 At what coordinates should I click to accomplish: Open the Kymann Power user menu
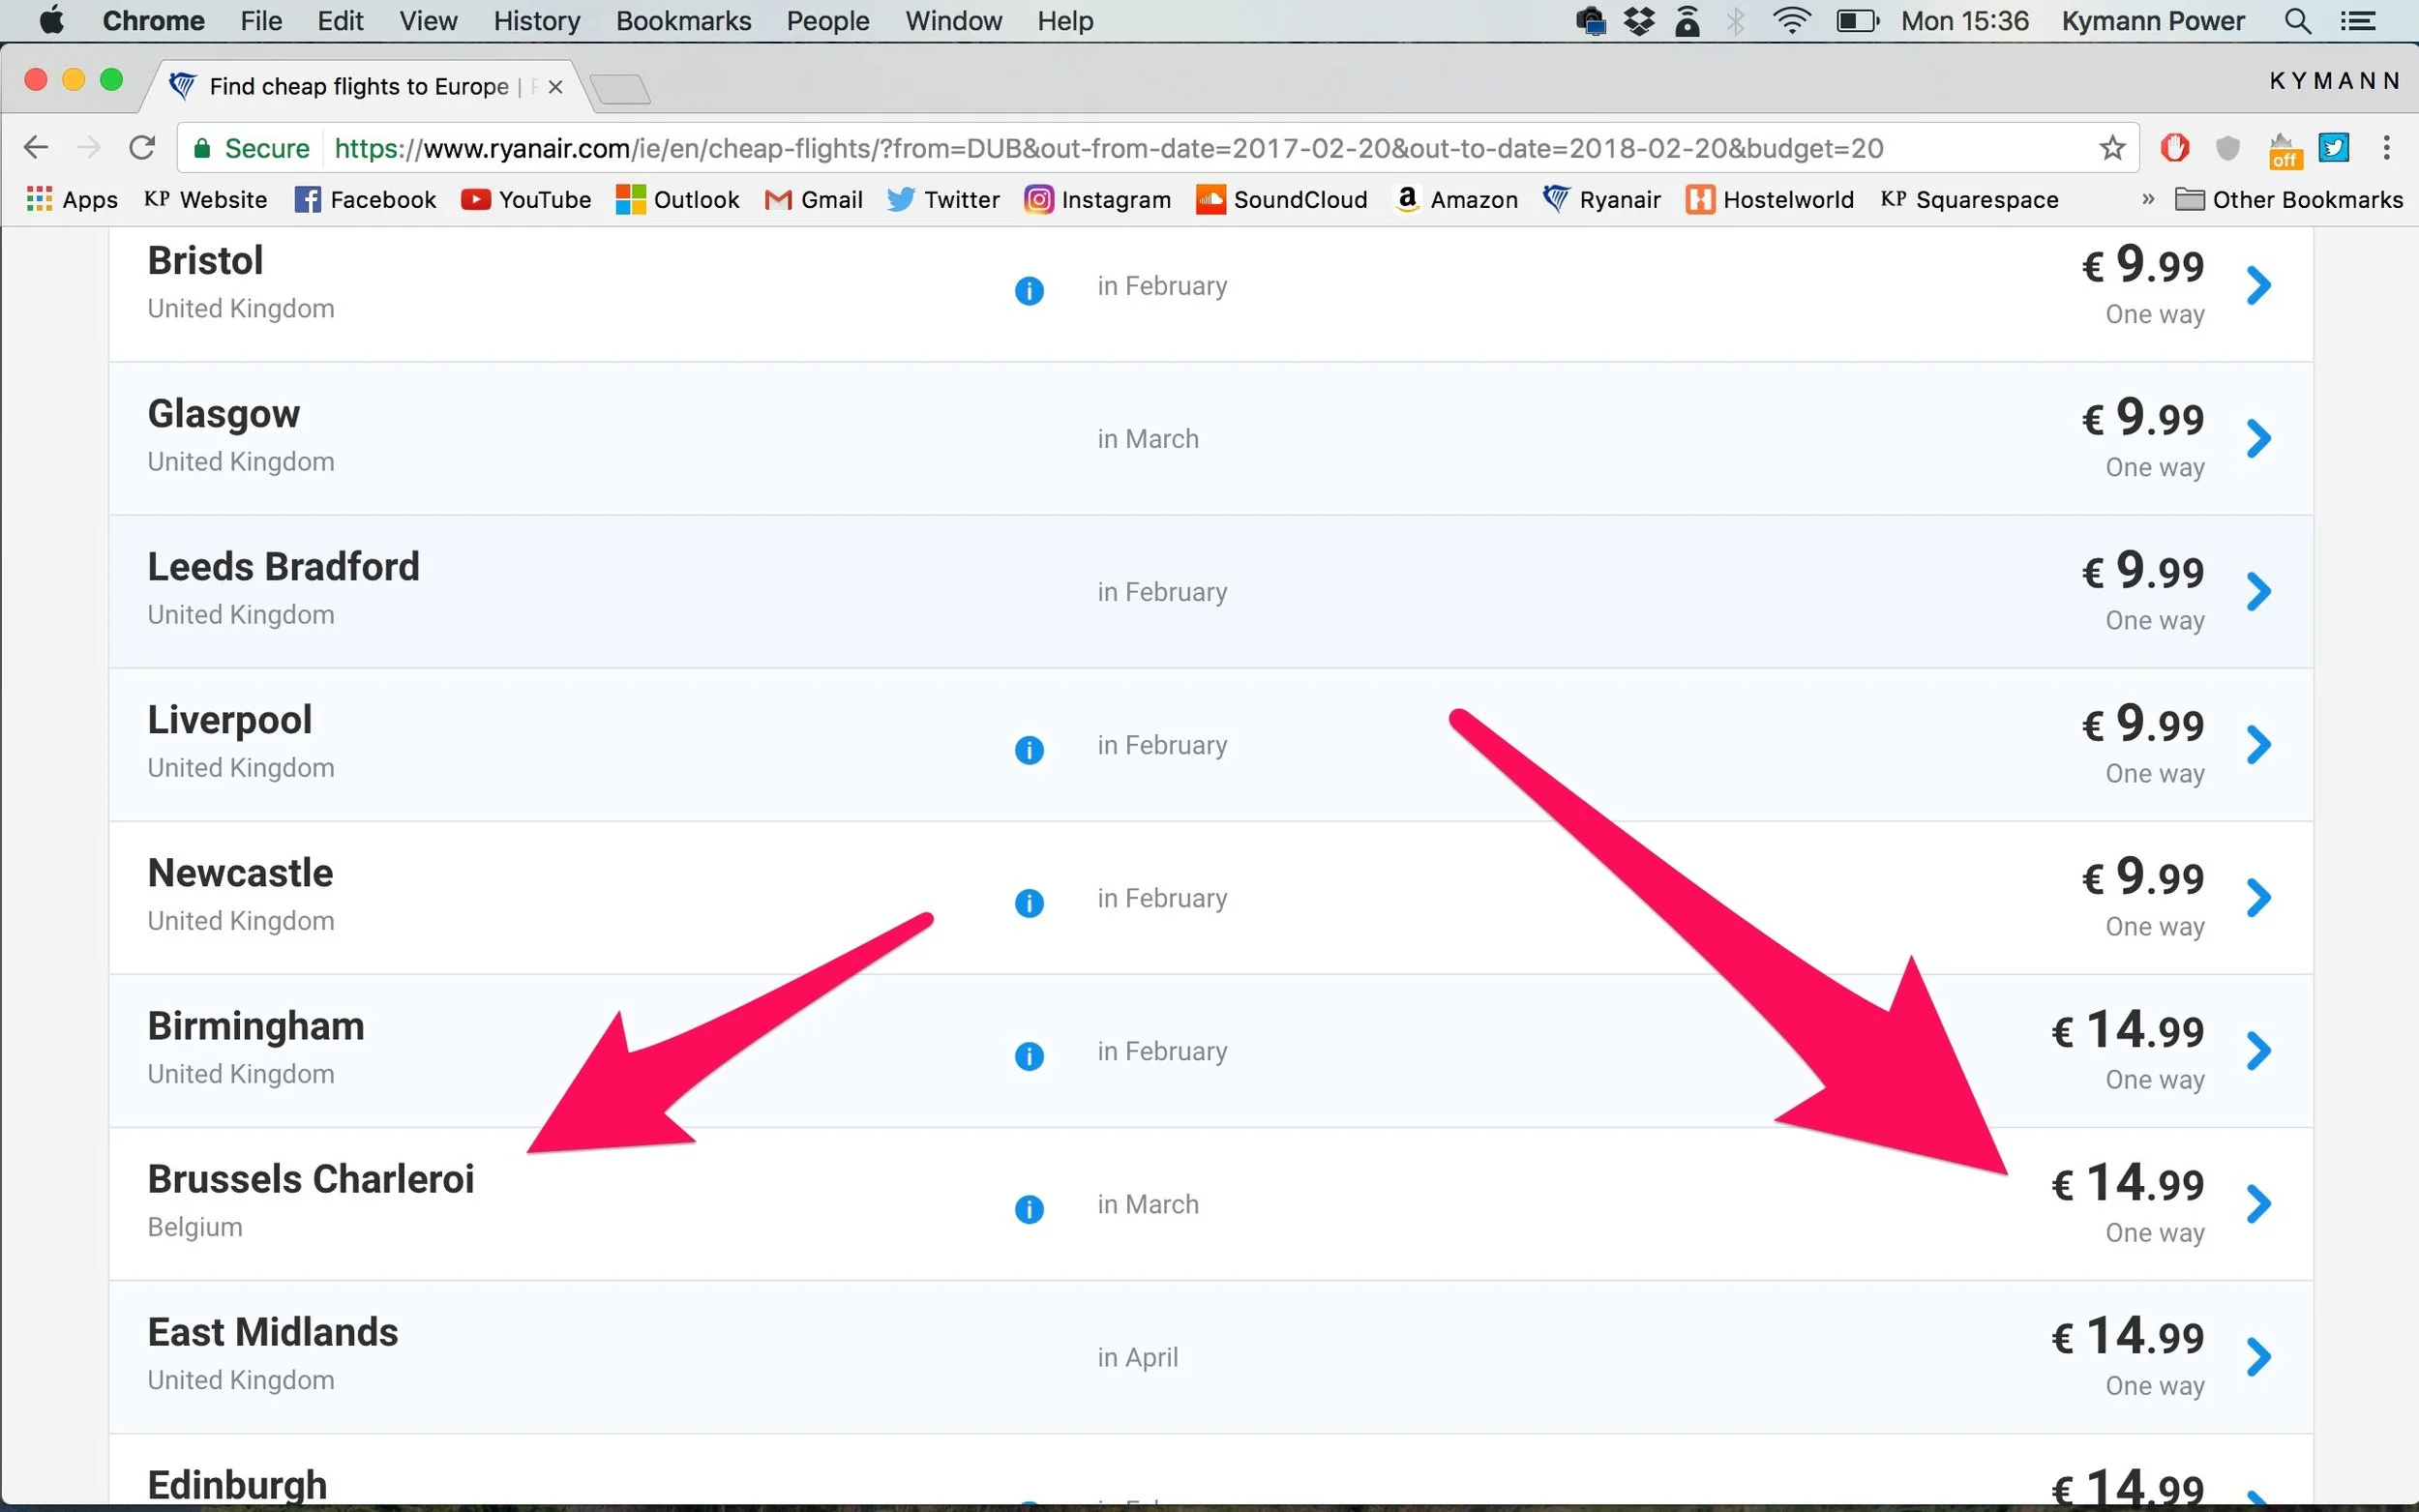coord(2152,21)
